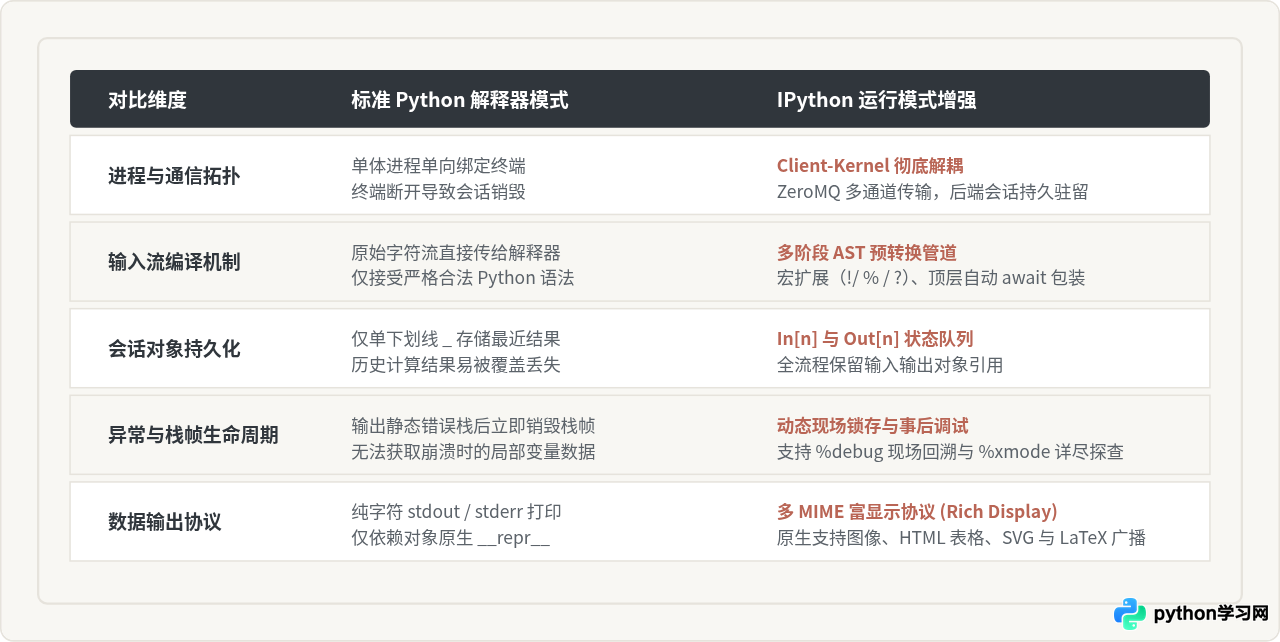This screenshot has width=1280, height=642.
Task: Select the '异常与栈帧生命周期' row label
Action: coord(193,435)
